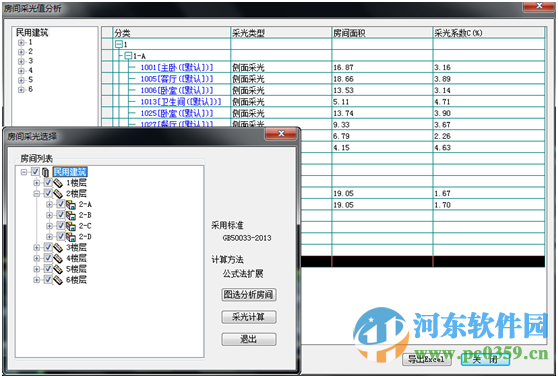The width and height of the screenshot is (558, 378).
Task: Toggle the 2-A checkbox
Action: coord(60,204)
